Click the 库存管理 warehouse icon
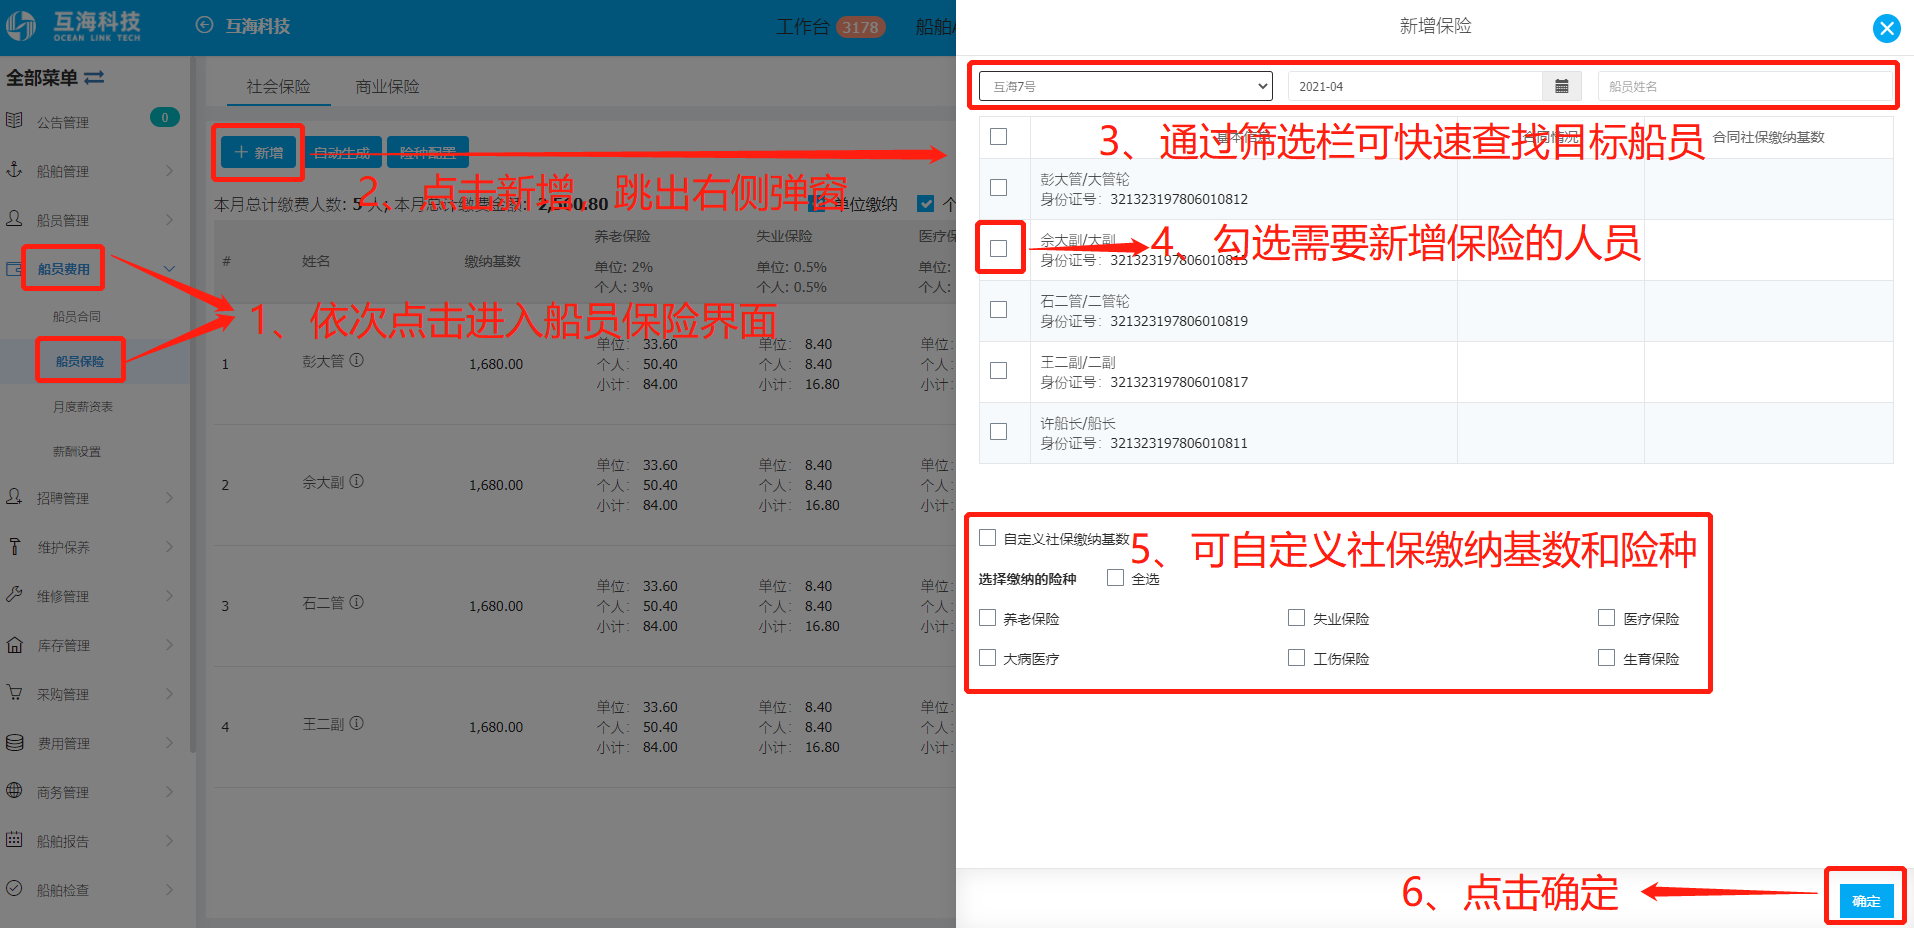Viewport: 1914px width, 928px height. pos(14,644)
